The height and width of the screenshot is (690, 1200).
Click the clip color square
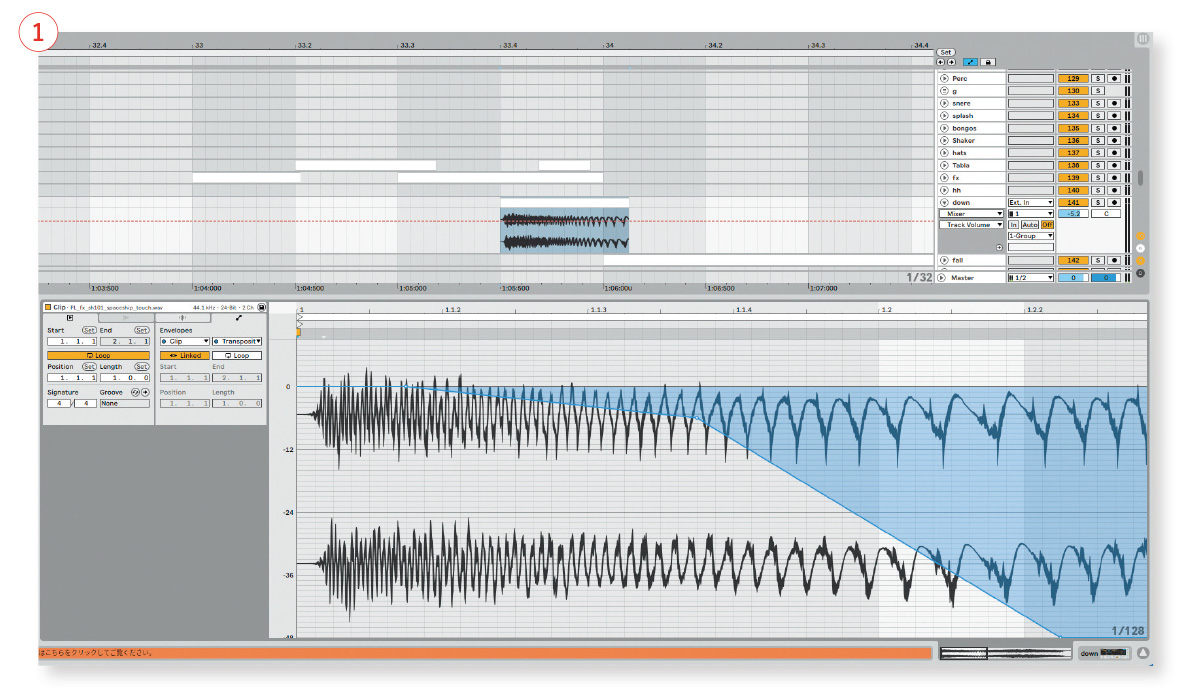coord(48,307)
